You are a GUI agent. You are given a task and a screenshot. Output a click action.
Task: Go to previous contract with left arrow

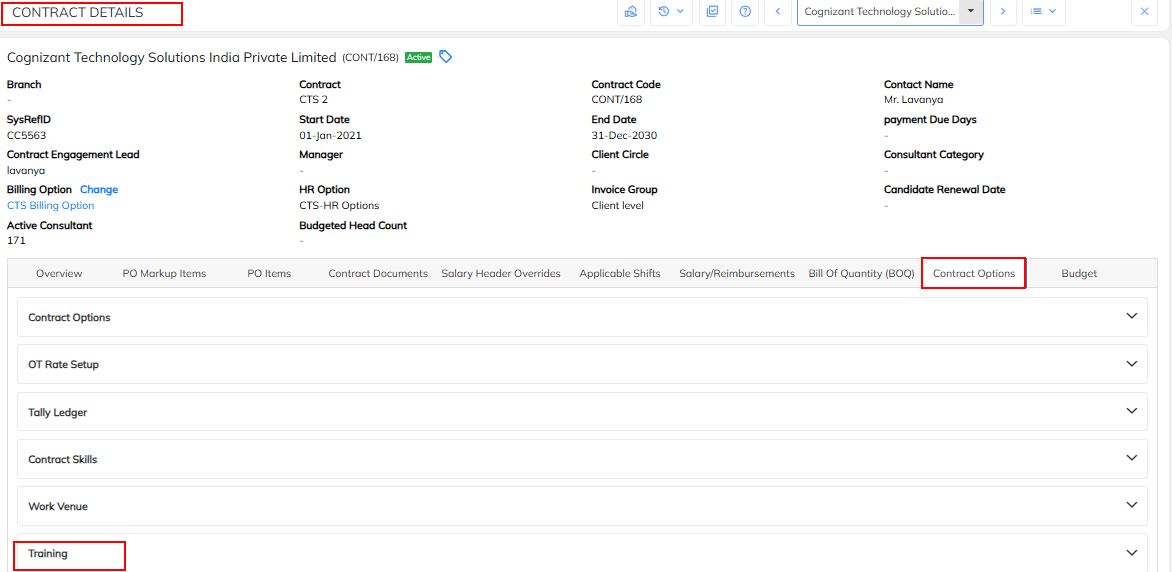[778, 12]
